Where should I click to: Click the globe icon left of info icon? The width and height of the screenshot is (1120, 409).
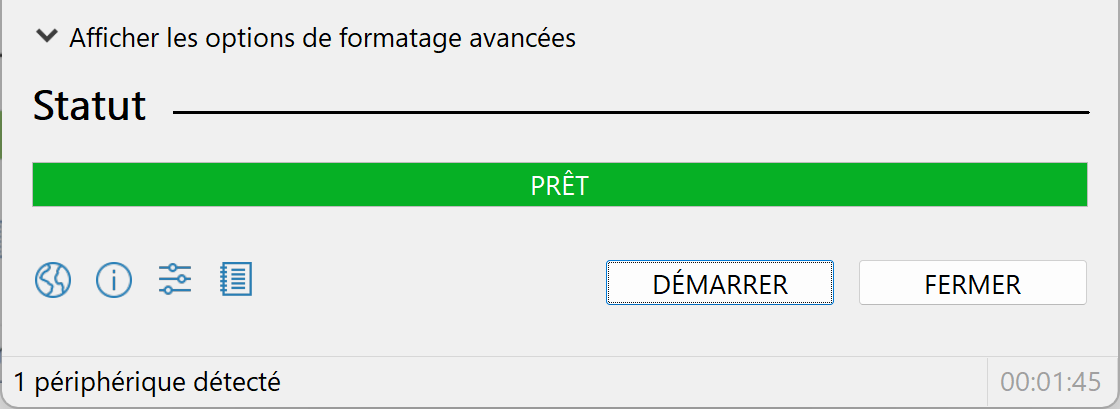click(53, 281)
